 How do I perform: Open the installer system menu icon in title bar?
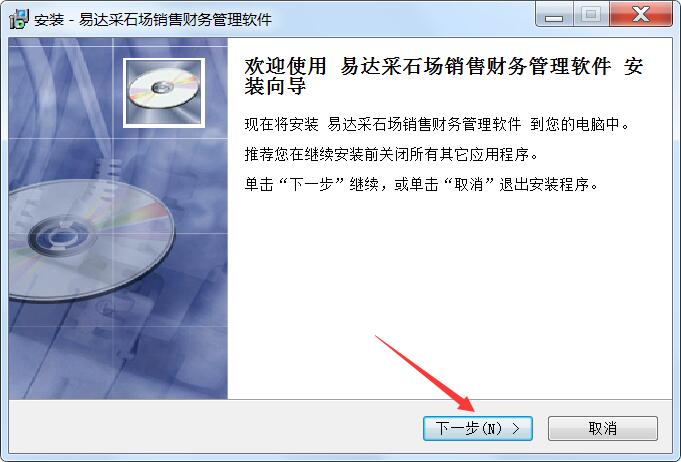[19, 19]
